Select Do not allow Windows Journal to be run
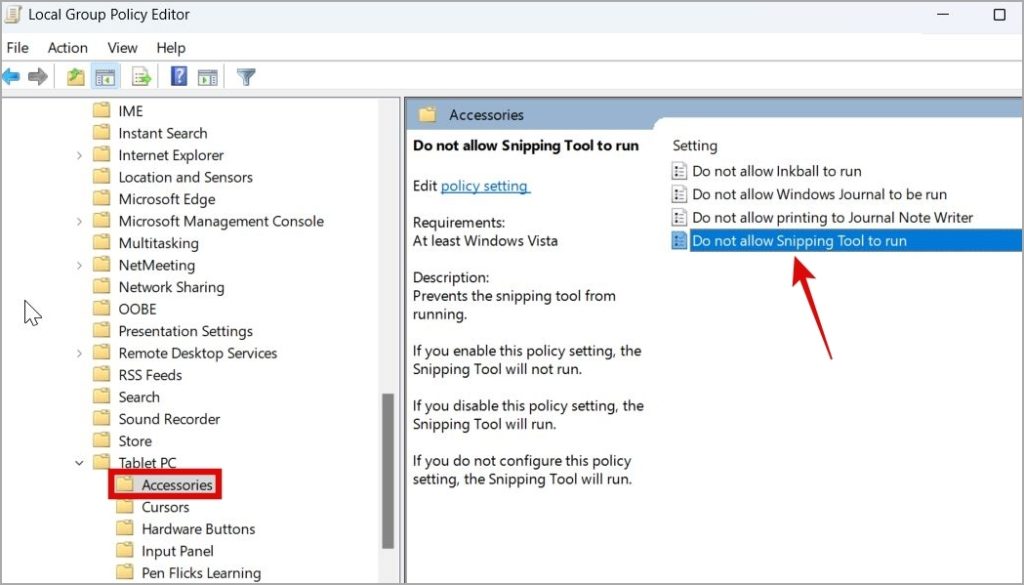The width and height of the screenshot is (1024, 585). [820, 194]
